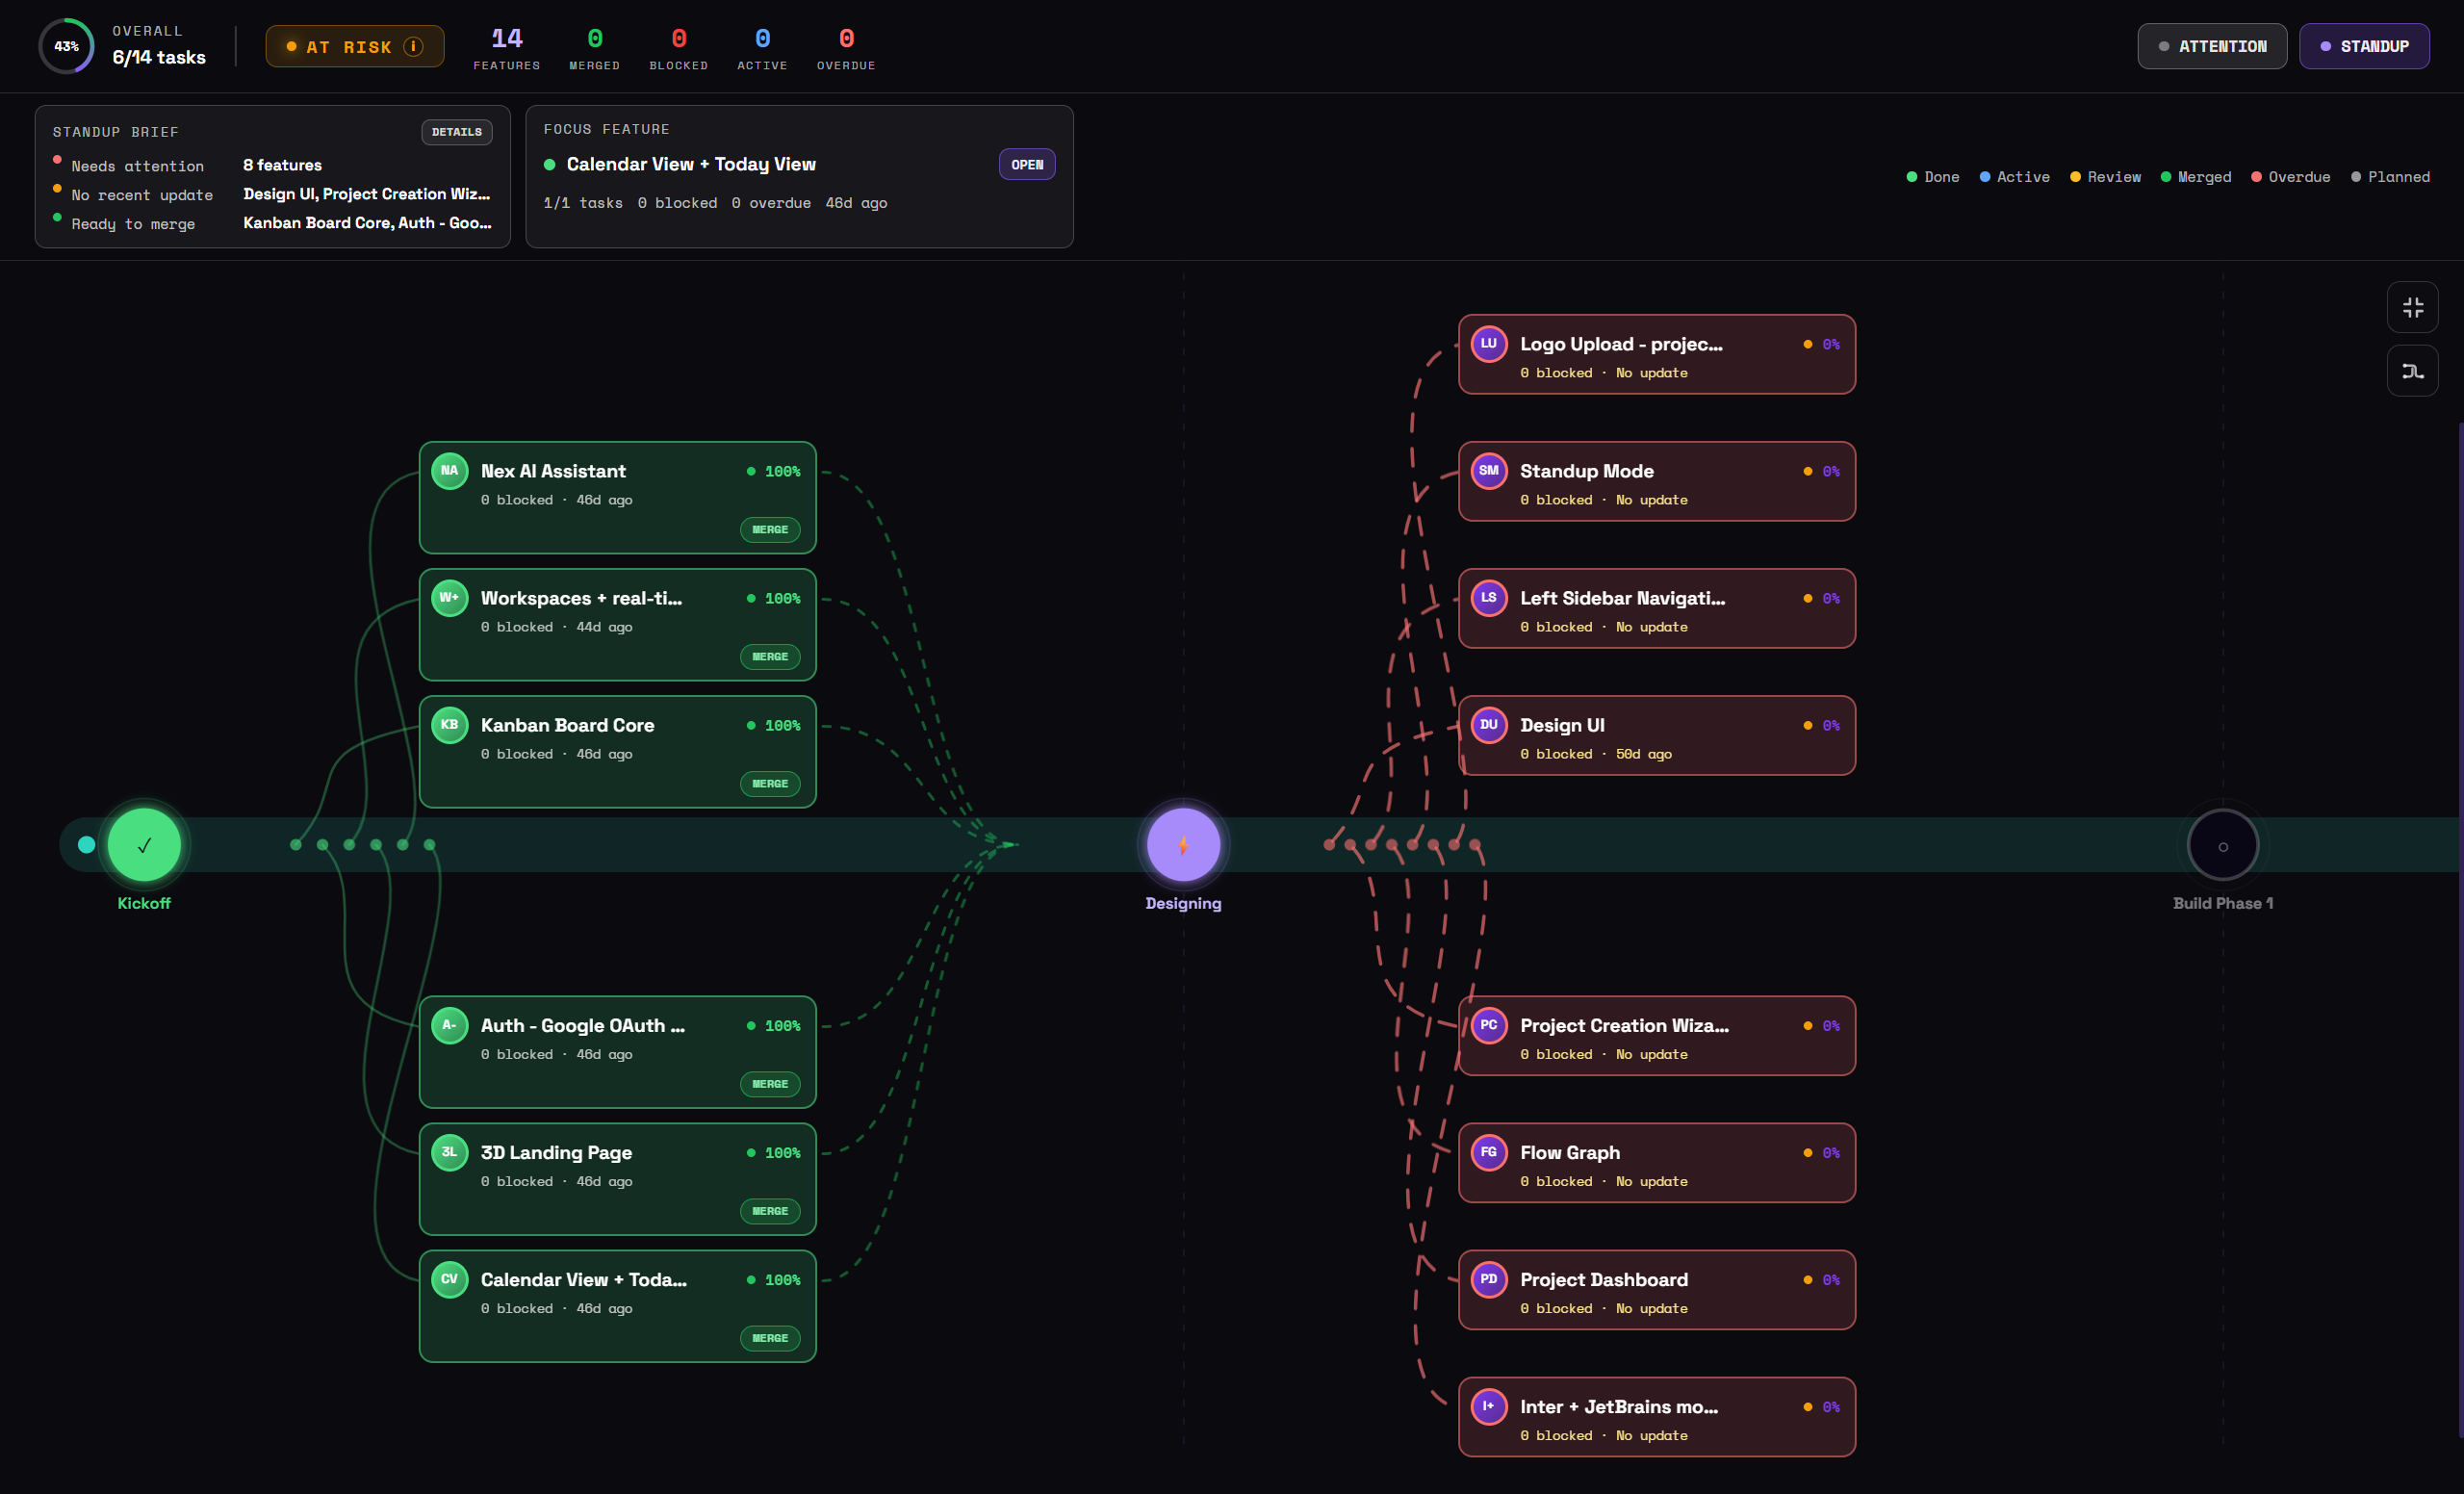Click MERGE on Calendar View card

click(770, 1337)
